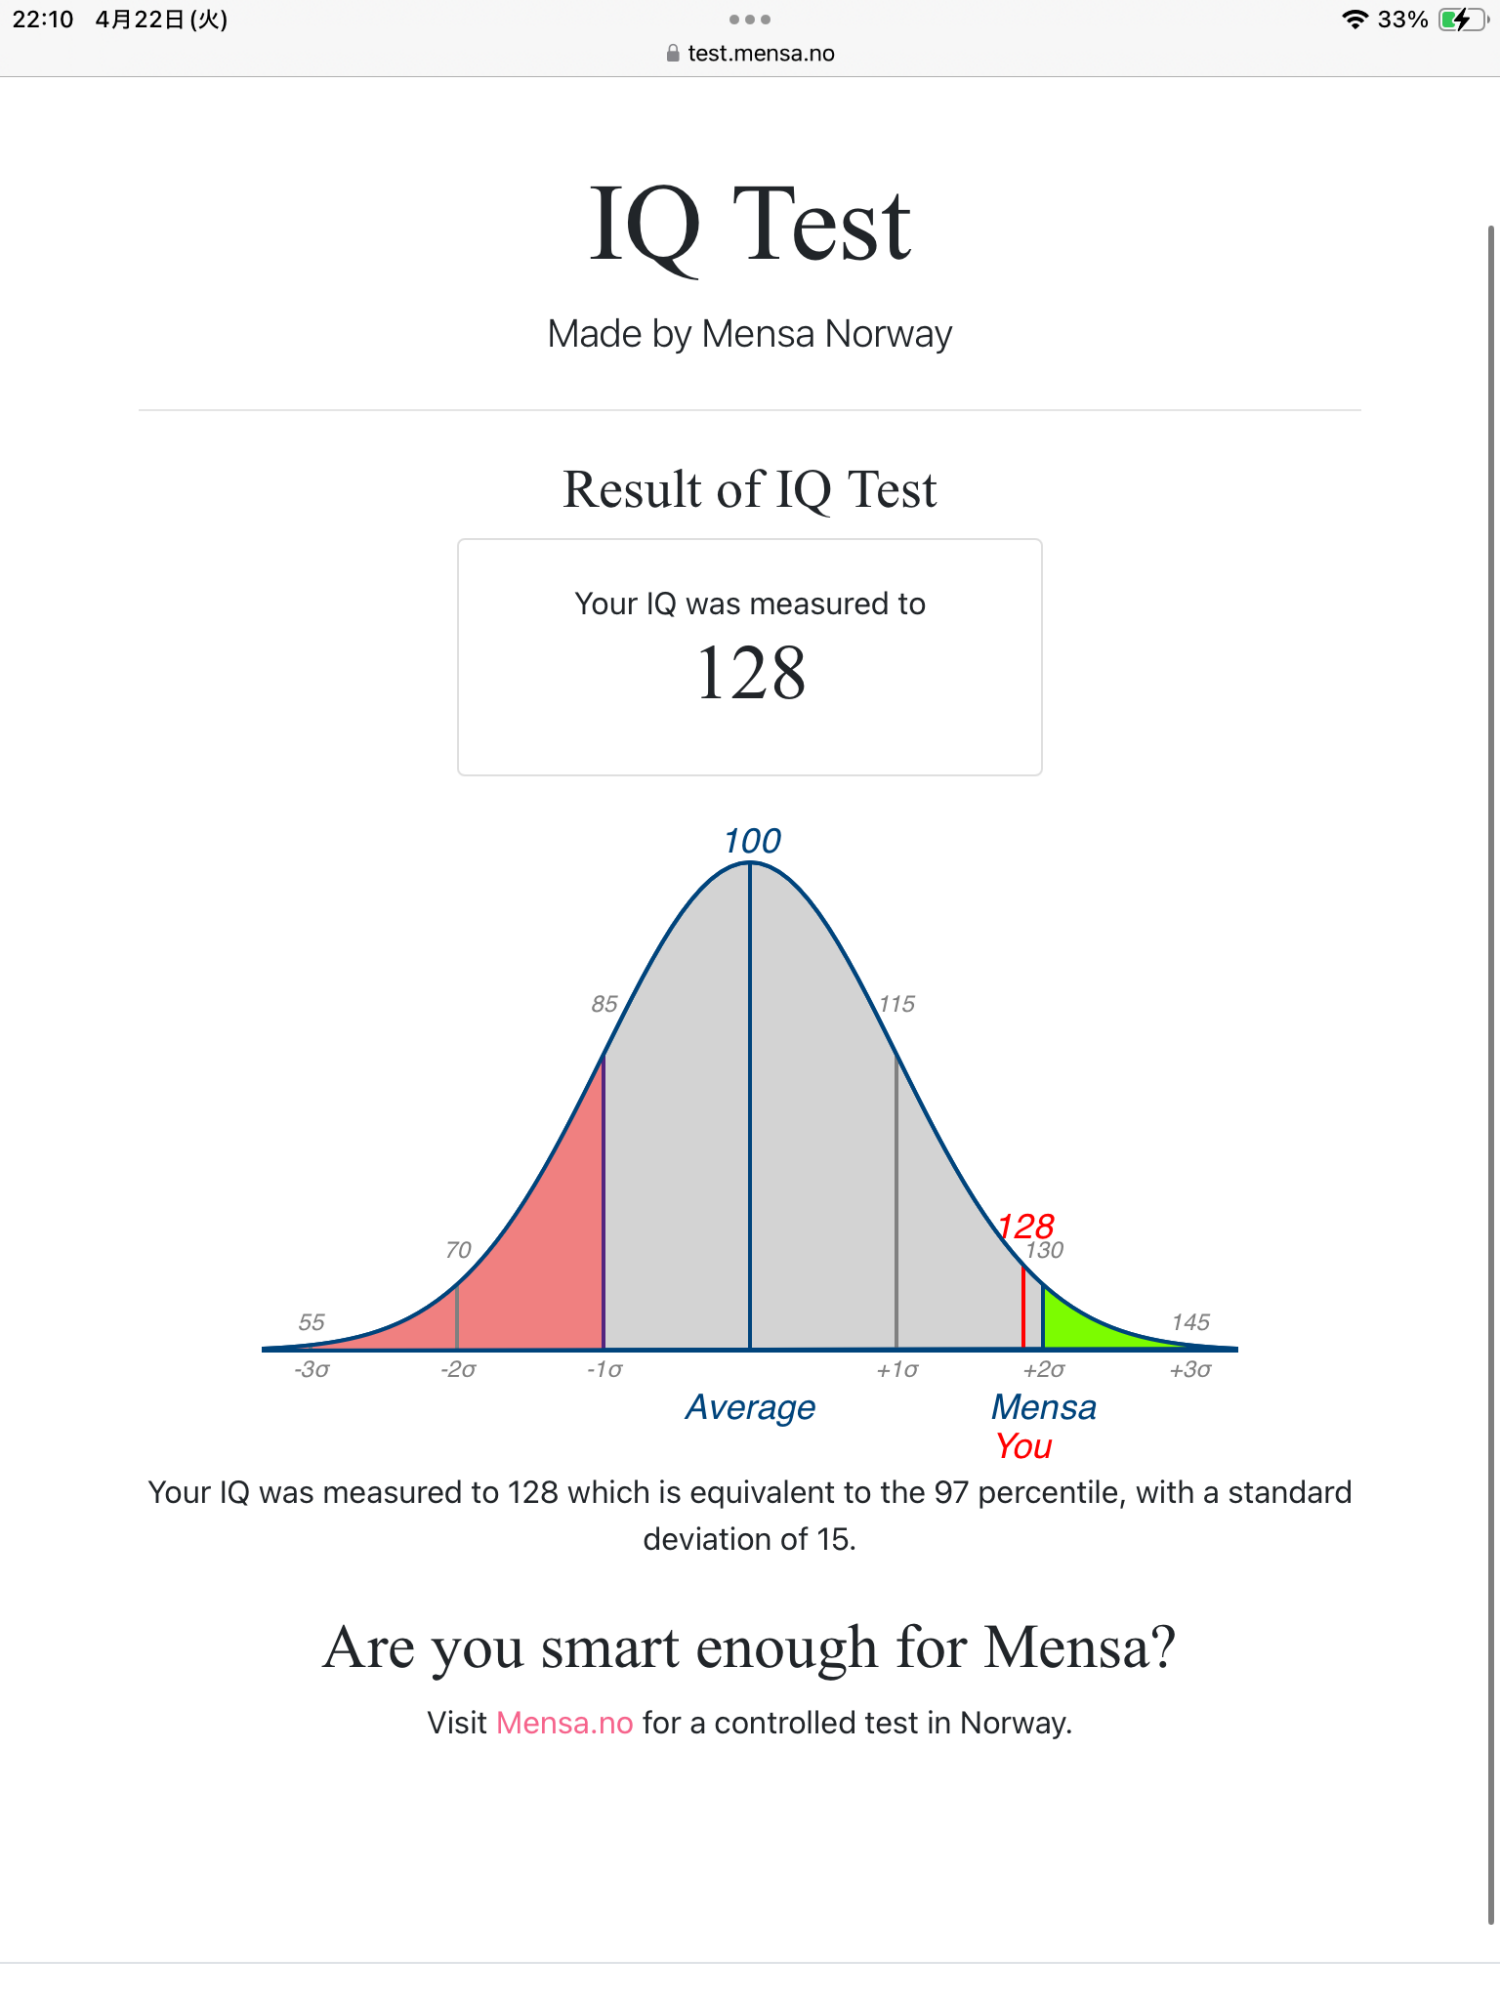Click the Average label under the chart
This screenshot has width=1500, height=2000.
click(750, 1407)
